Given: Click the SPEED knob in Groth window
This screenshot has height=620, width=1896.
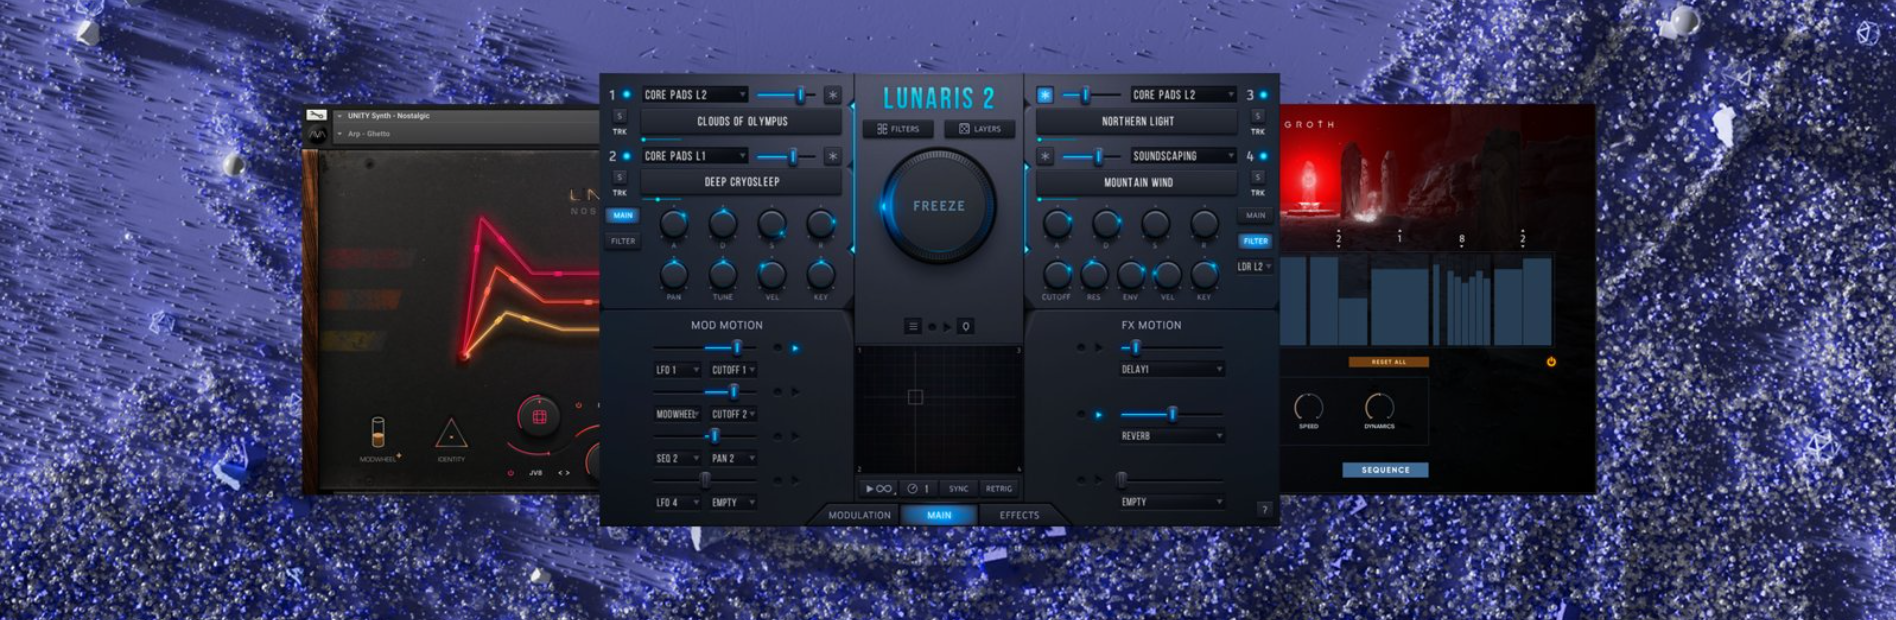Looking at the screenshot, I should coord(1308,407).
